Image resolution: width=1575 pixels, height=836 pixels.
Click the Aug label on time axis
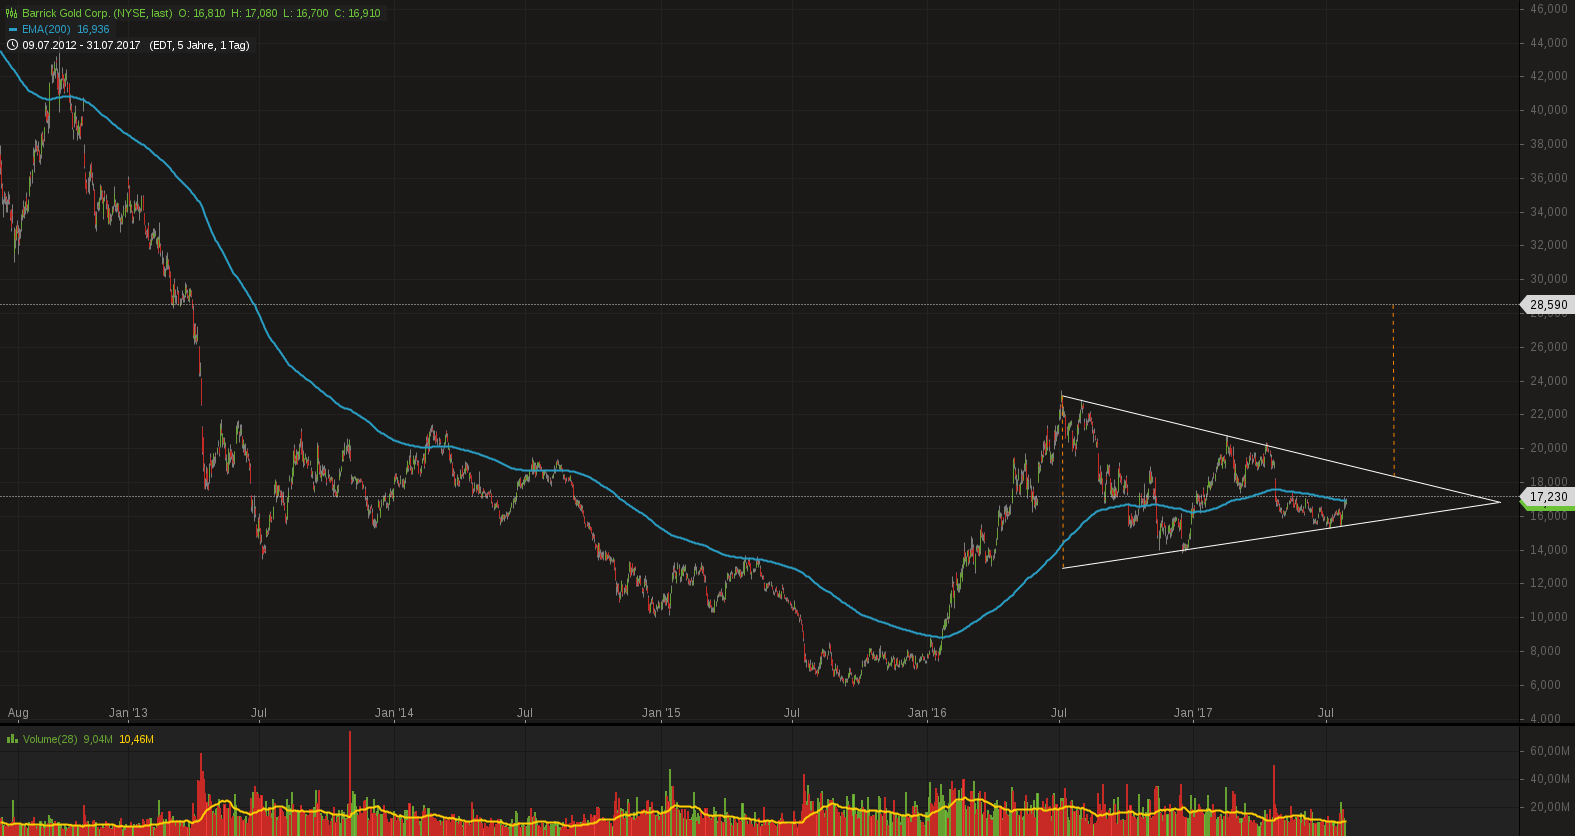(x=18, y=713)
